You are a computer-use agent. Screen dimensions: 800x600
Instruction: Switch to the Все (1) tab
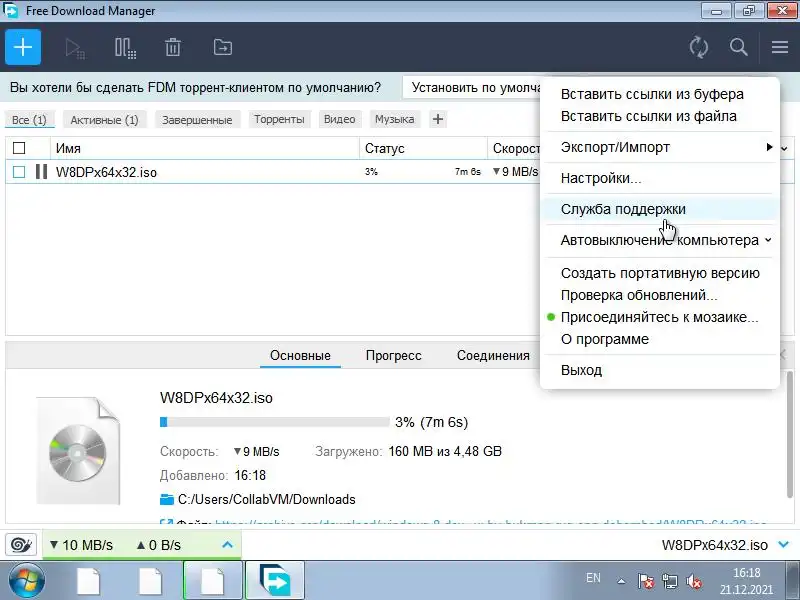29,119
